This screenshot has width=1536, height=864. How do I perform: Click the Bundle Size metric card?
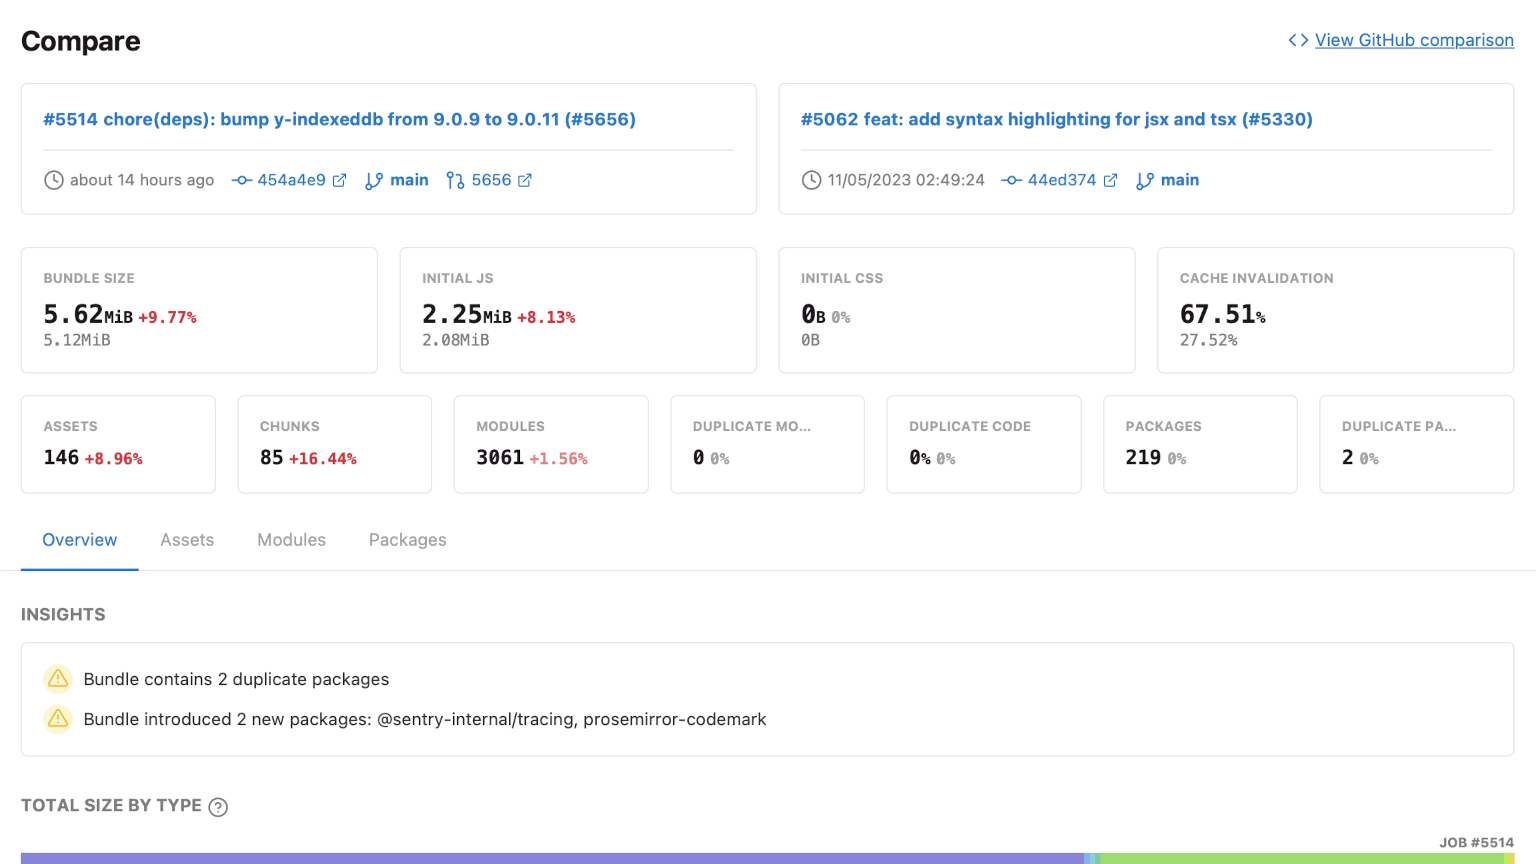click(x=199, y=310)
